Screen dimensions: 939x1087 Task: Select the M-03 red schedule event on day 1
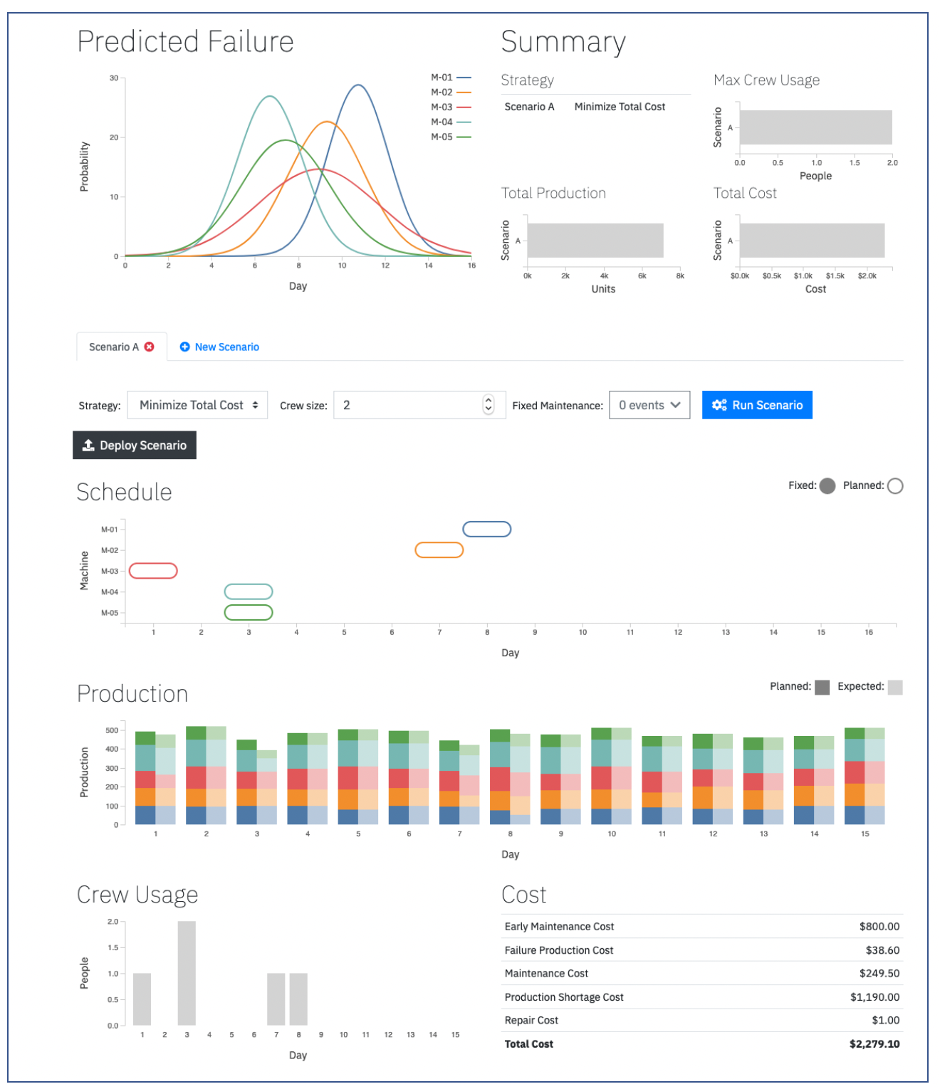point(153,571)
